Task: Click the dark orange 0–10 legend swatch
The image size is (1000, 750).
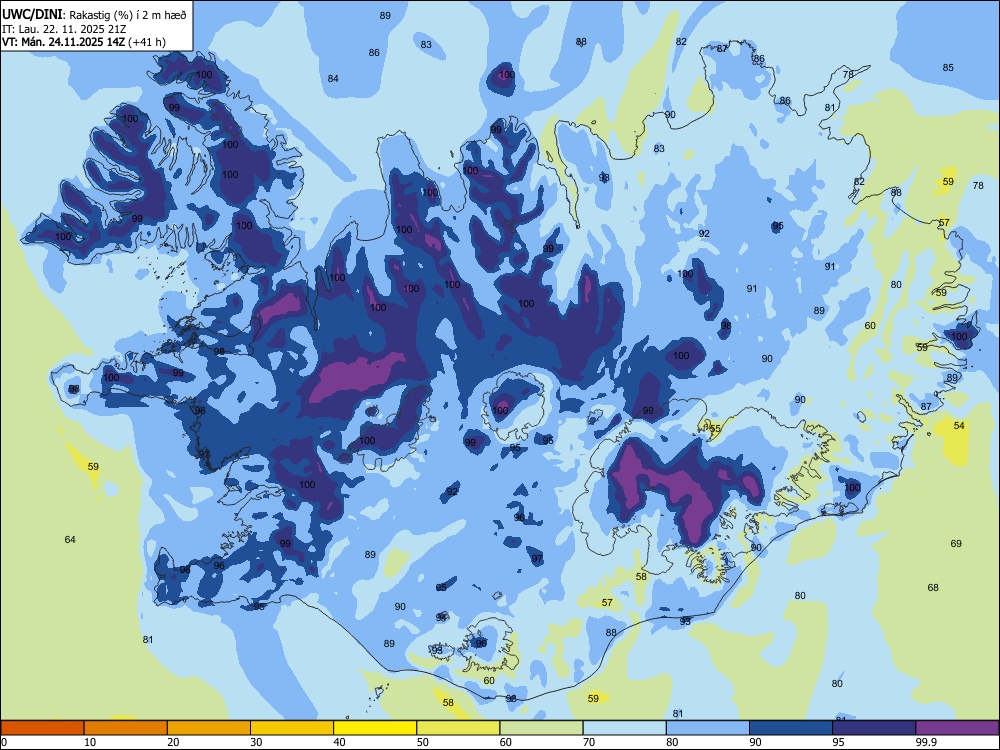Action: (42, 728)
